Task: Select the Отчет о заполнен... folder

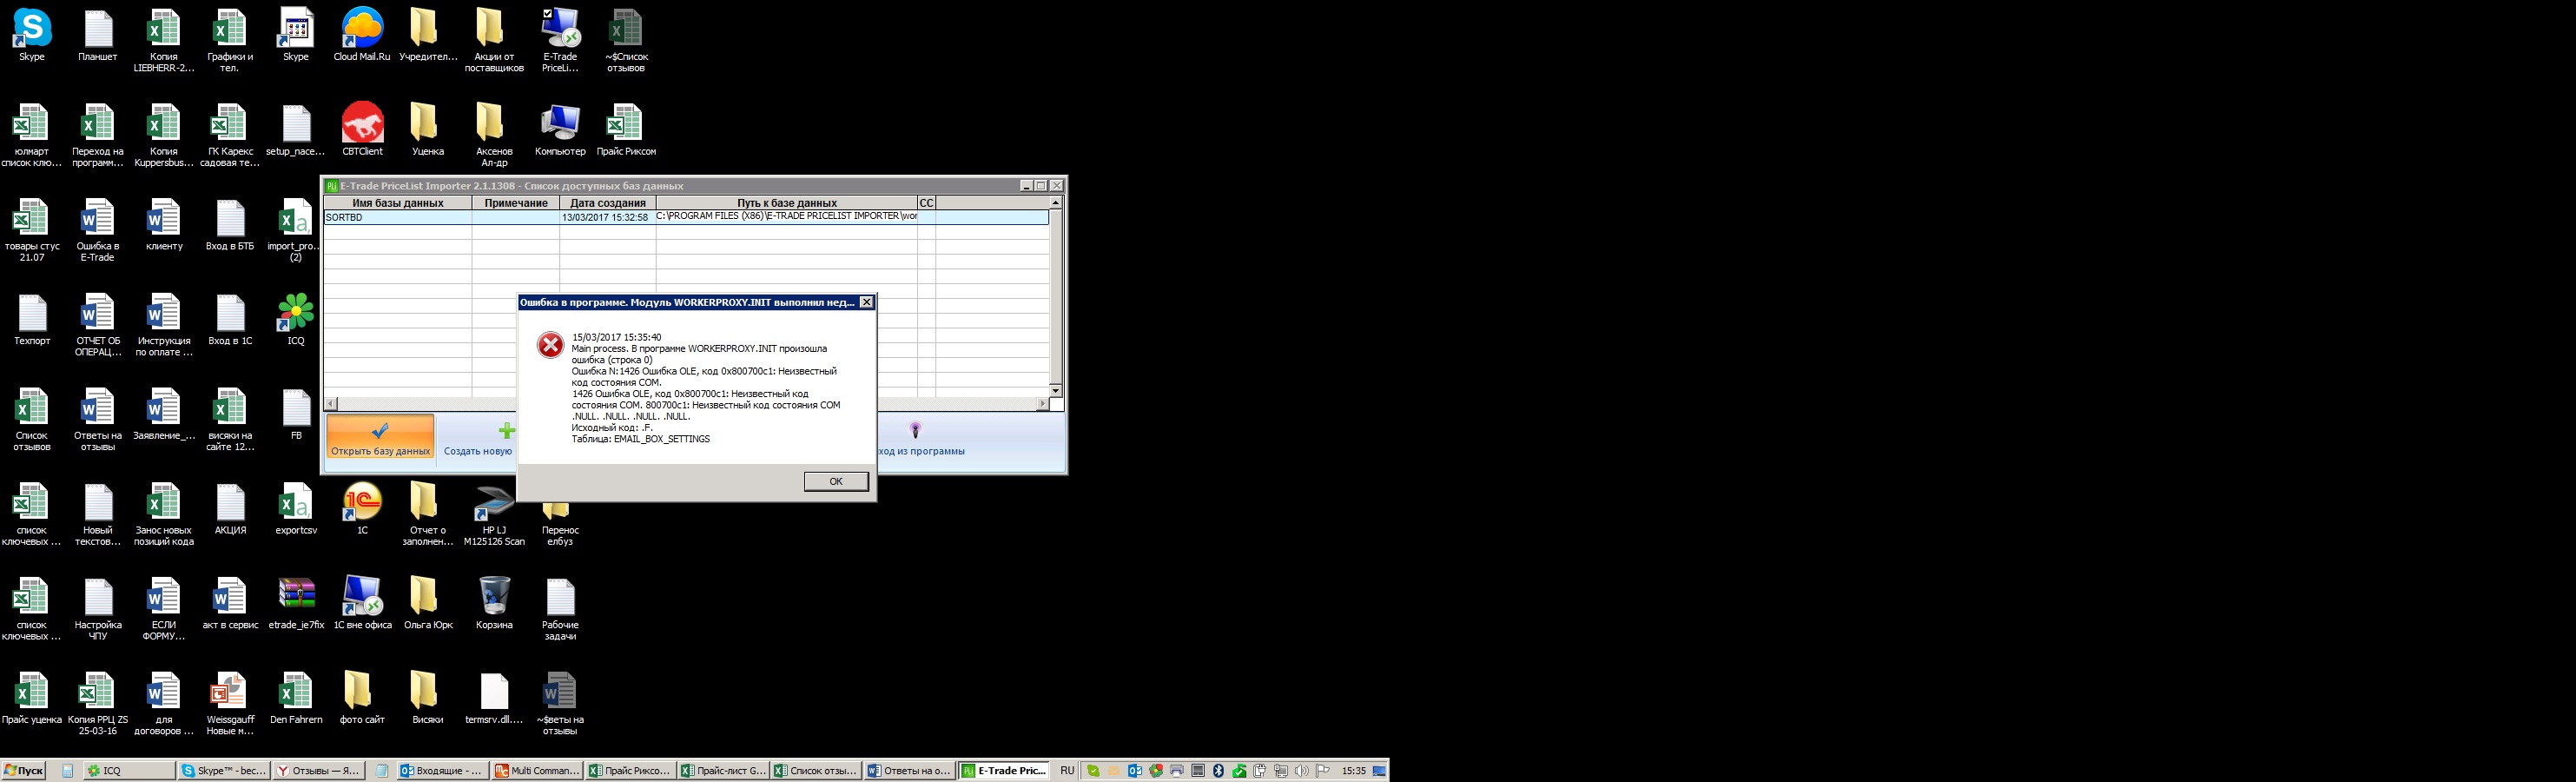Action: pos(428,515)
